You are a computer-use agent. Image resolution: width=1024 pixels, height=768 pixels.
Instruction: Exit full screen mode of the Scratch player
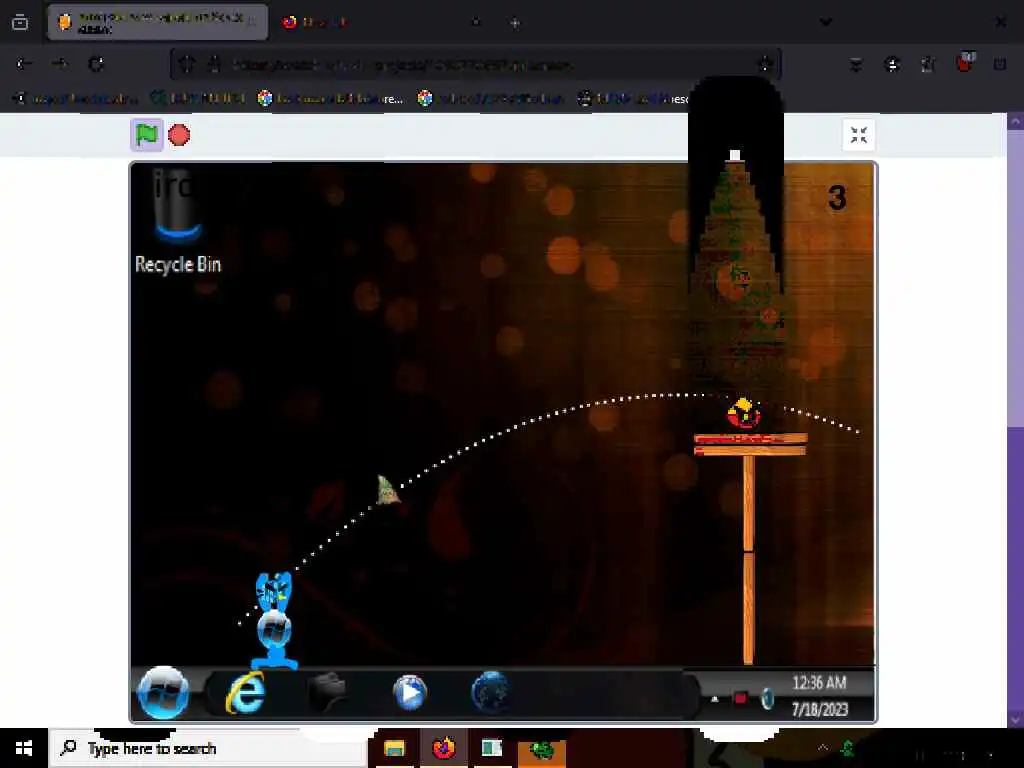pos(858,135)
